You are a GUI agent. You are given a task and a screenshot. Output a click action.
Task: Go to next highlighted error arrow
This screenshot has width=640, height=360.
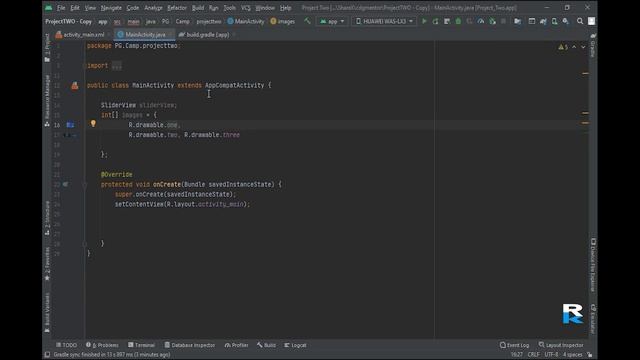(x=583, y=47)
